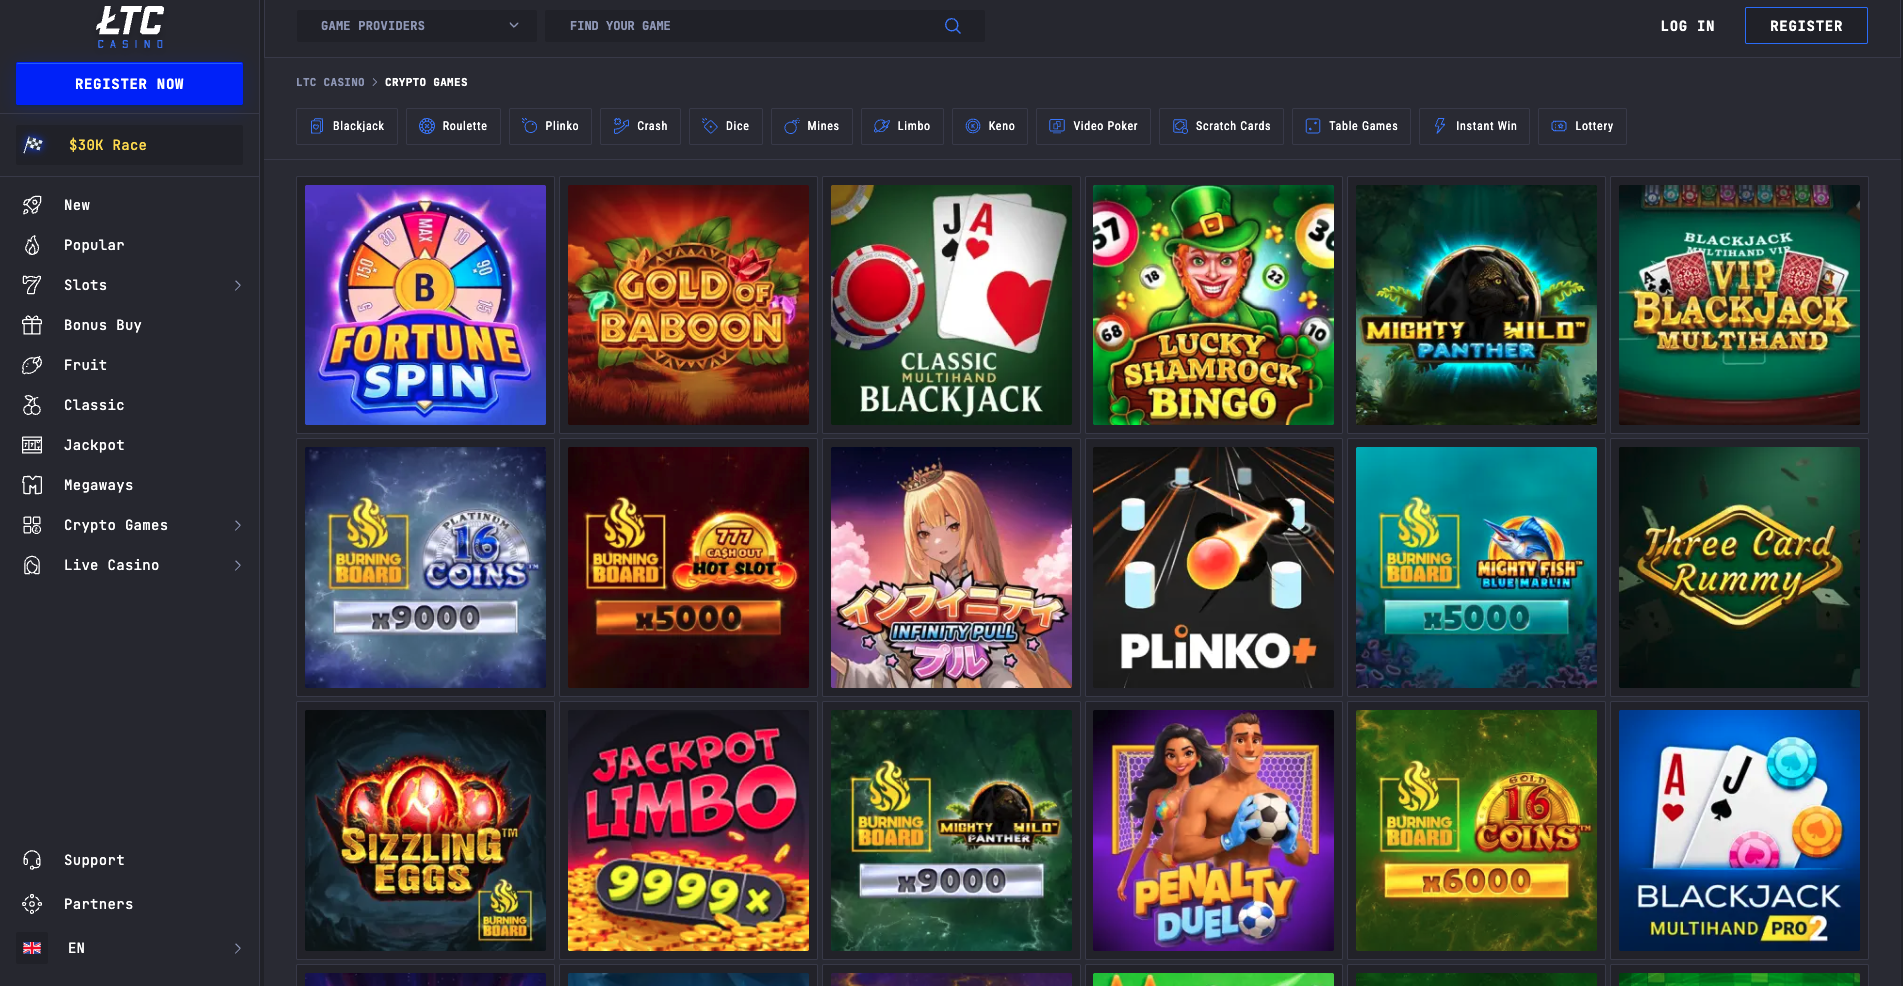Select the Scratch Cards category tab

tap(1221, 126)
